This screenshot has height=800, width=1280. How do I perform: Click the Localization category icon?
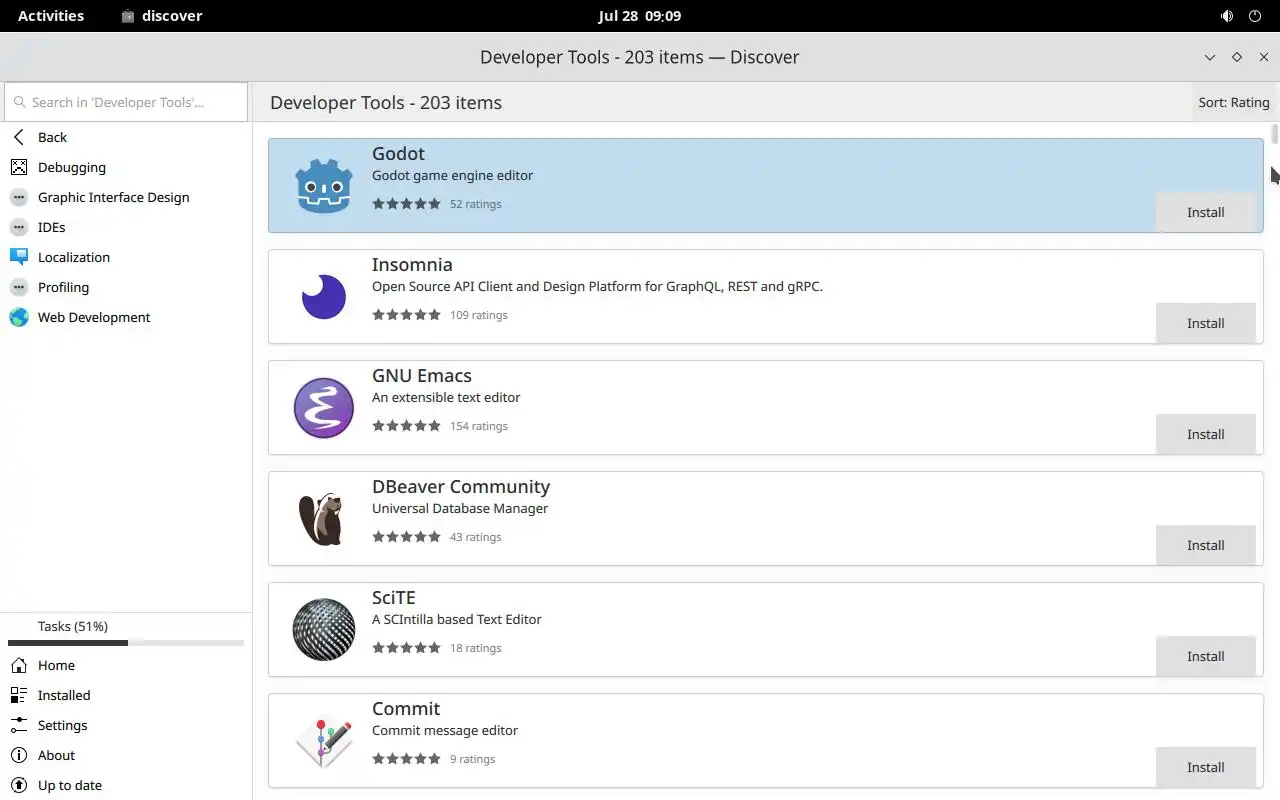[19, 257]
